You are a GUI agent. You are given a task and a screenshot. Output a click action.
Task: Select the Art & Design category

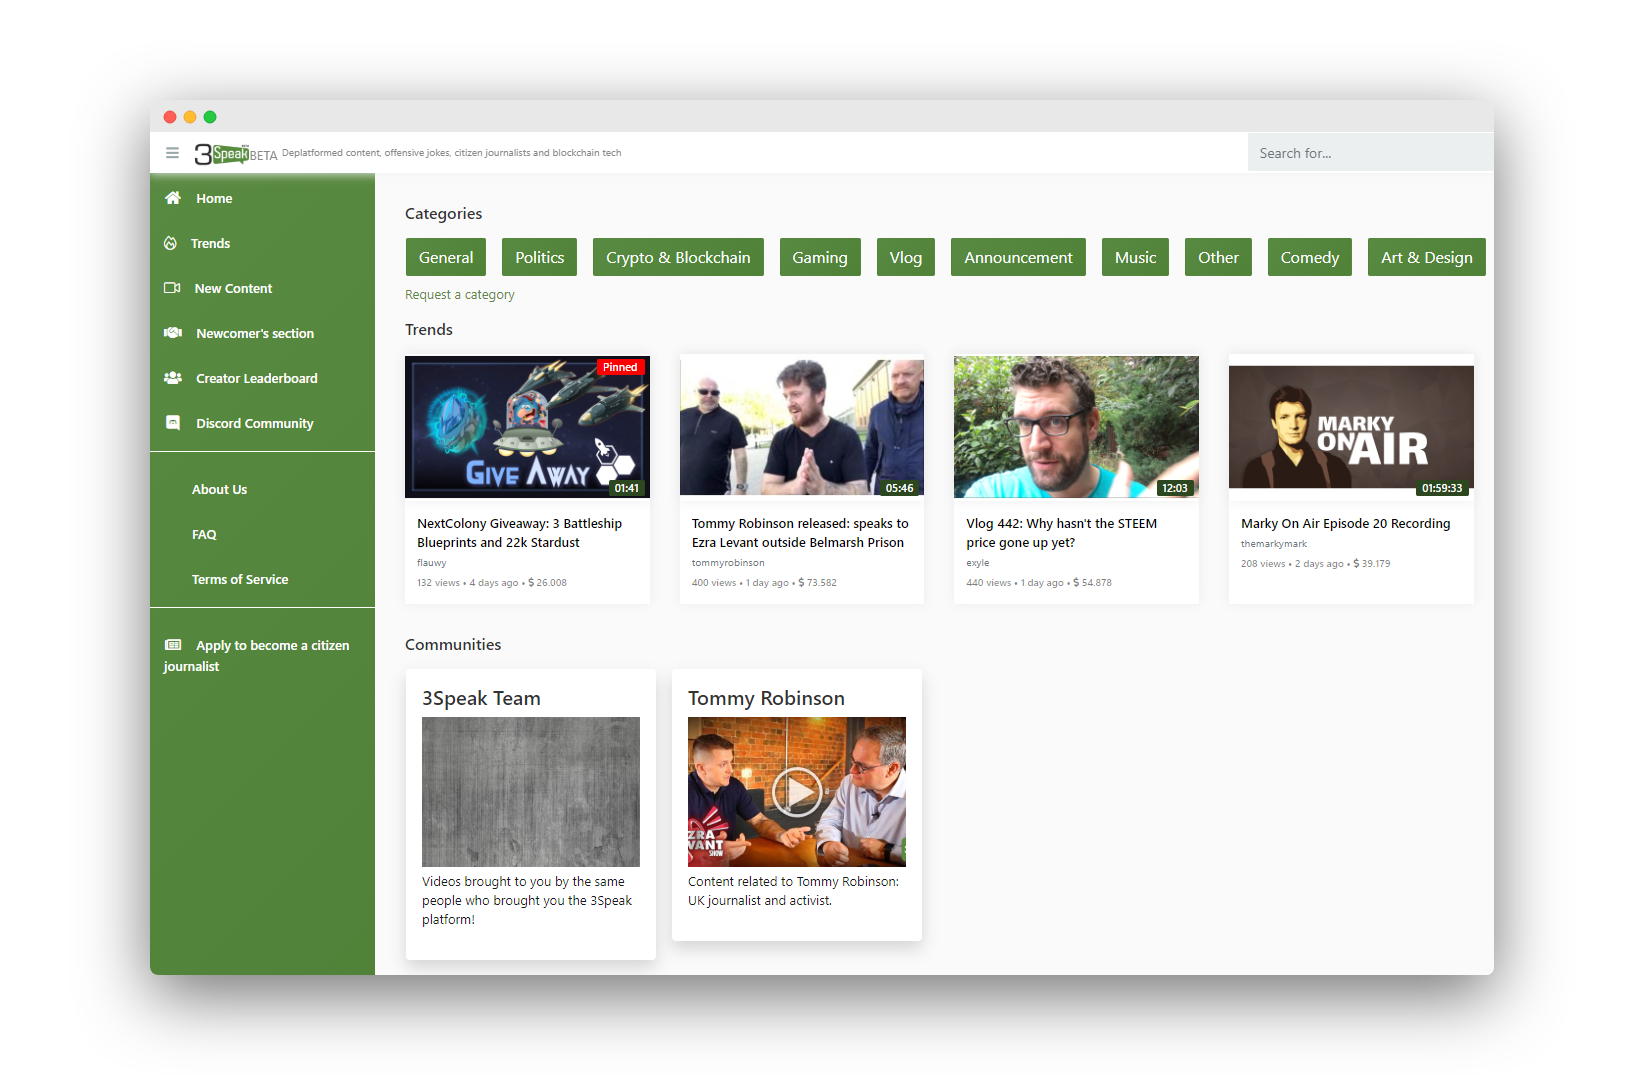click(1427, 257)
